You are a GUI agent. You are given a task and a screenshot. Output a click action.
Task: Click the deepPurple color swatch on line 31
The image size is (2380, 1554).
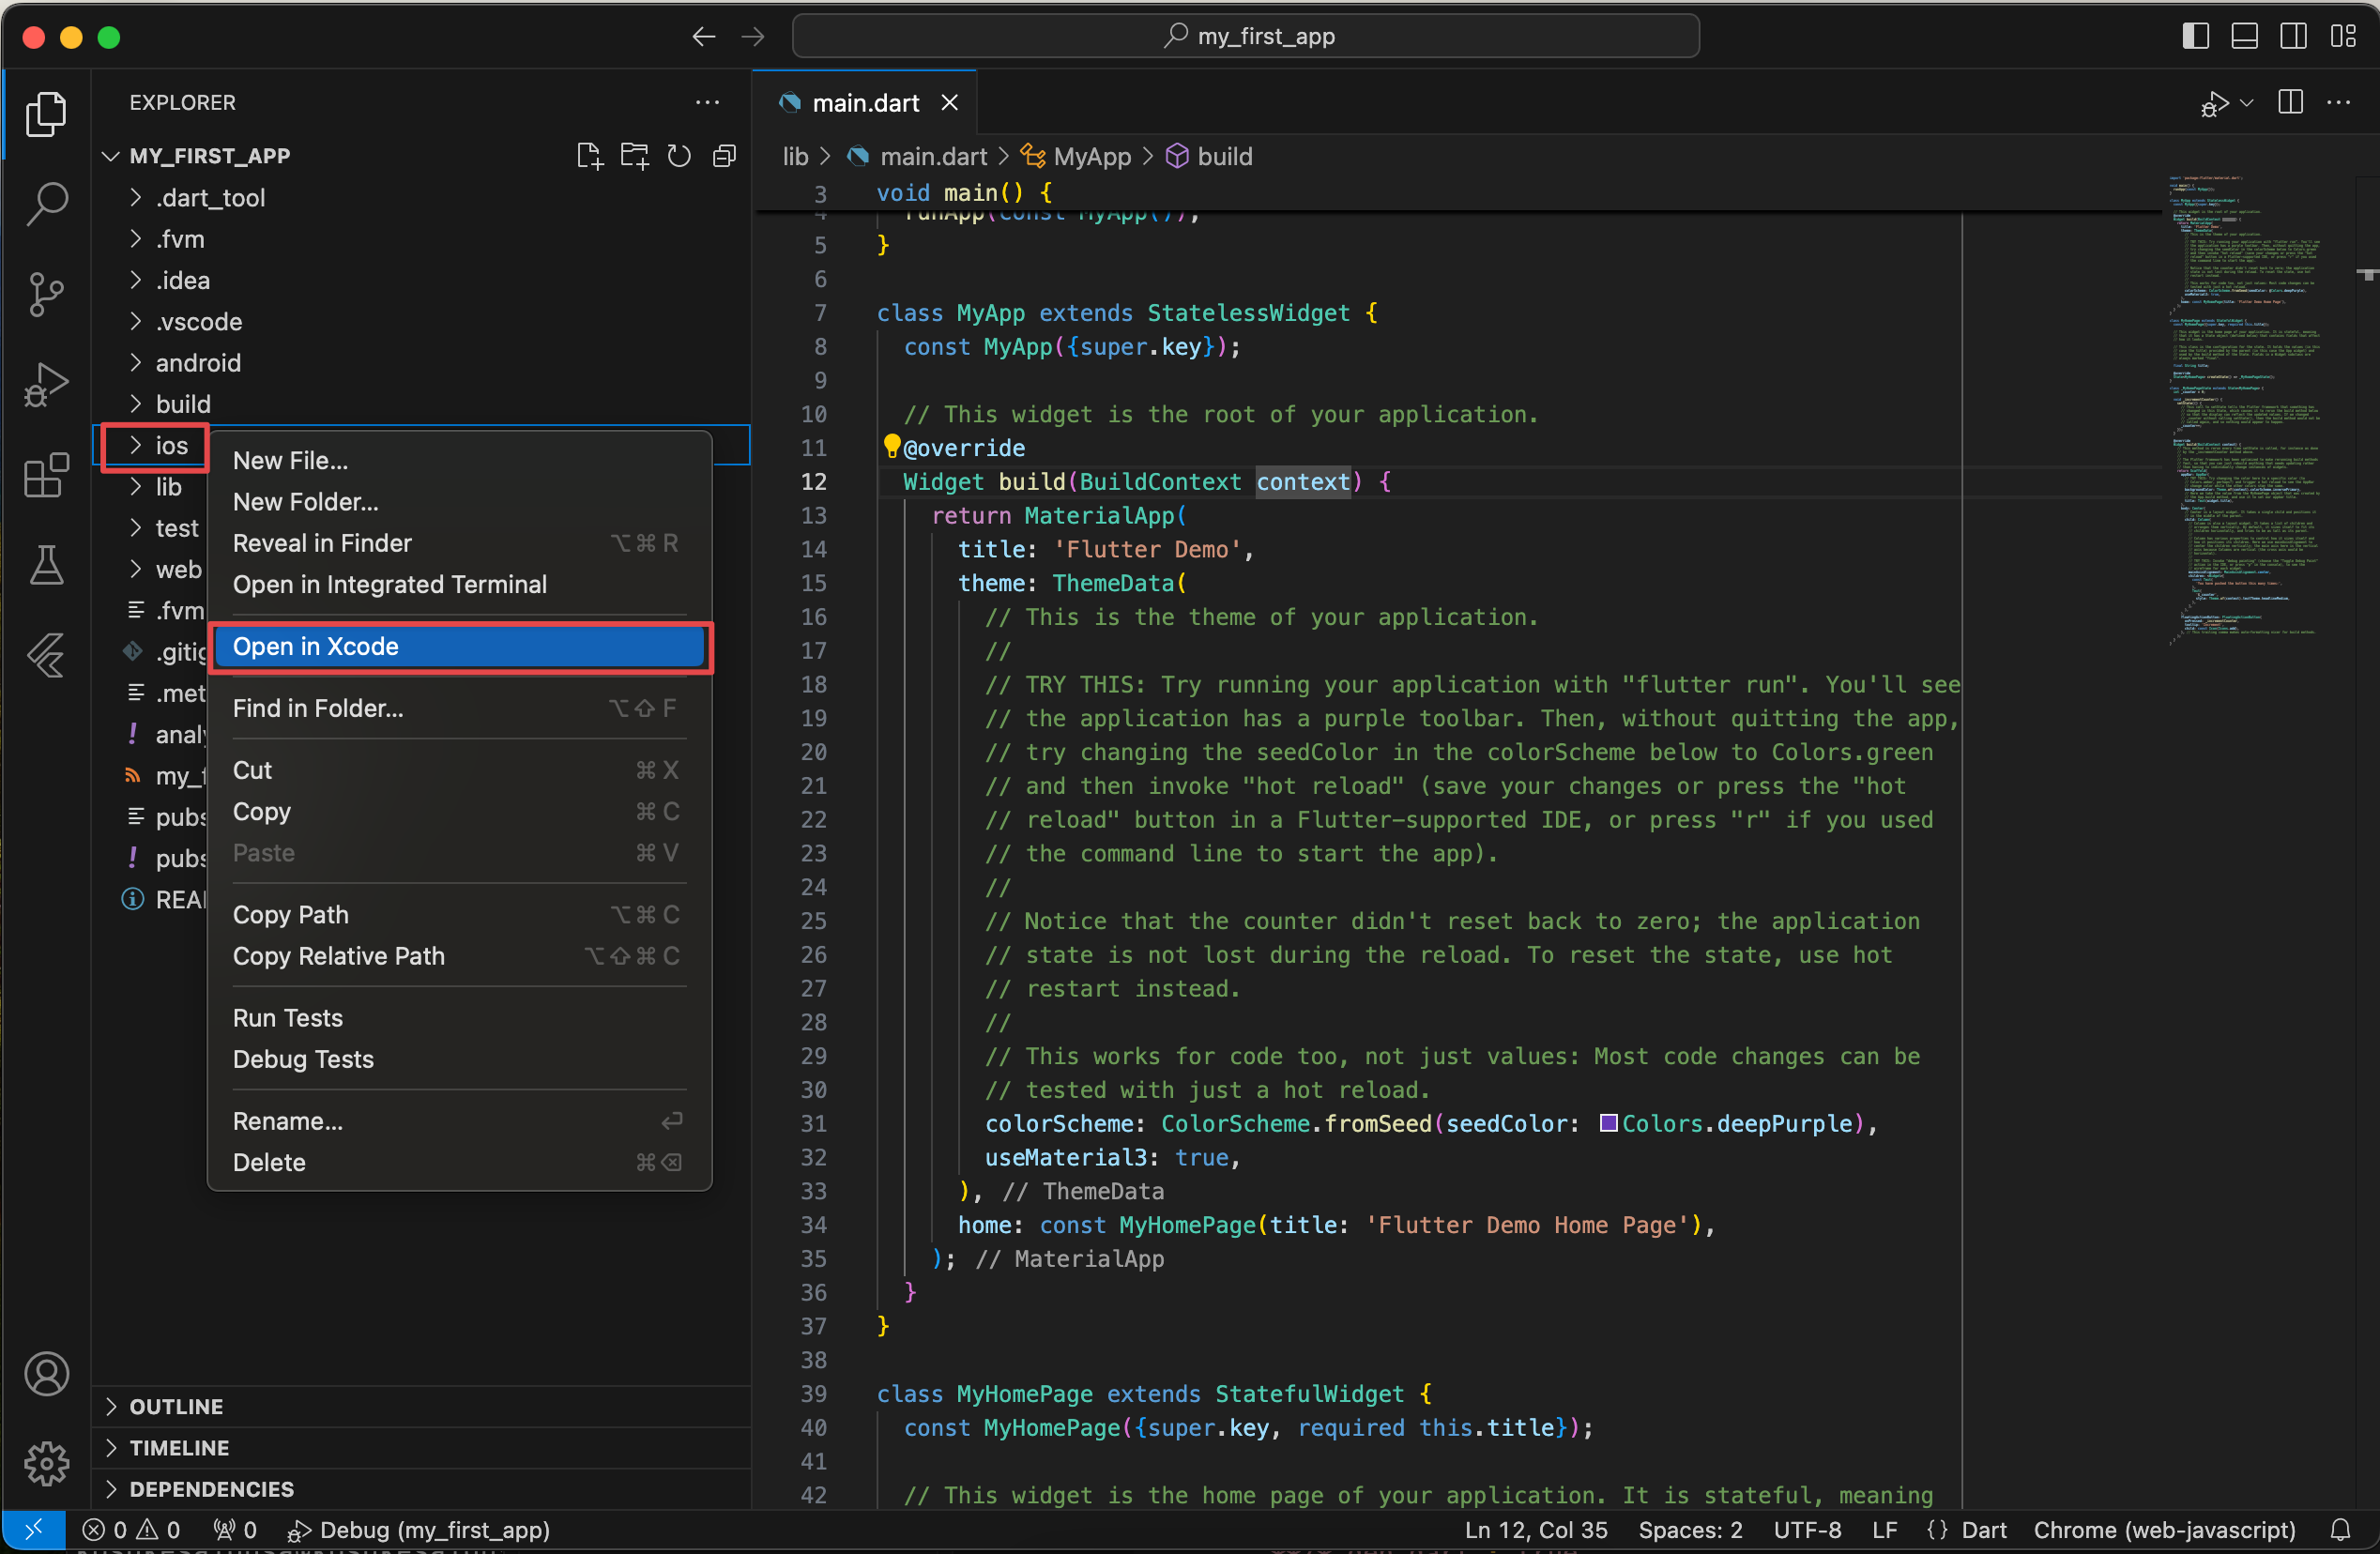[1608, 1123]
